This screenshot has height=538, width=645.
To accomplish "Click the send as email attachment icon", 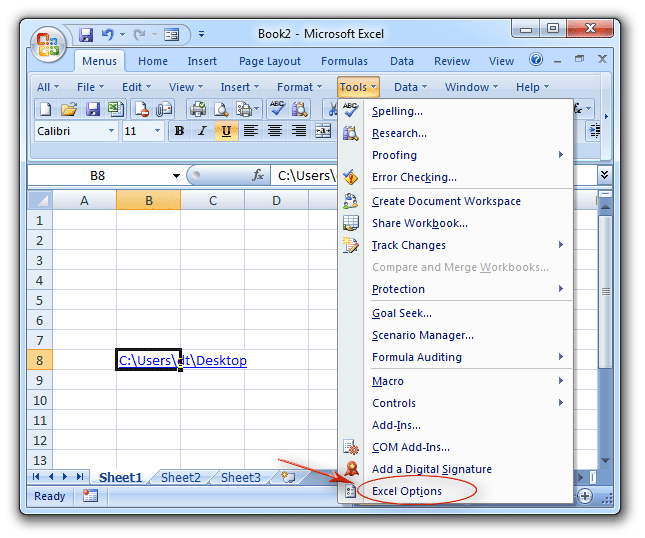I will [x=164, y=109].
